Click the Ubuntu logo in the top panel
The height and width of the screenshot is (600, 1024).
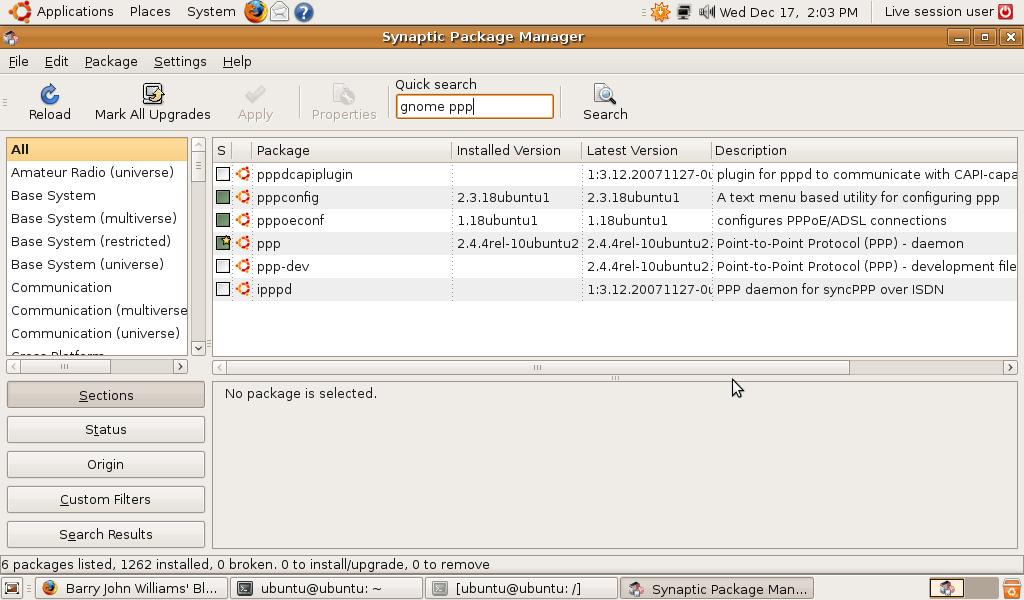pyautogui.click(x=20, y=11)
